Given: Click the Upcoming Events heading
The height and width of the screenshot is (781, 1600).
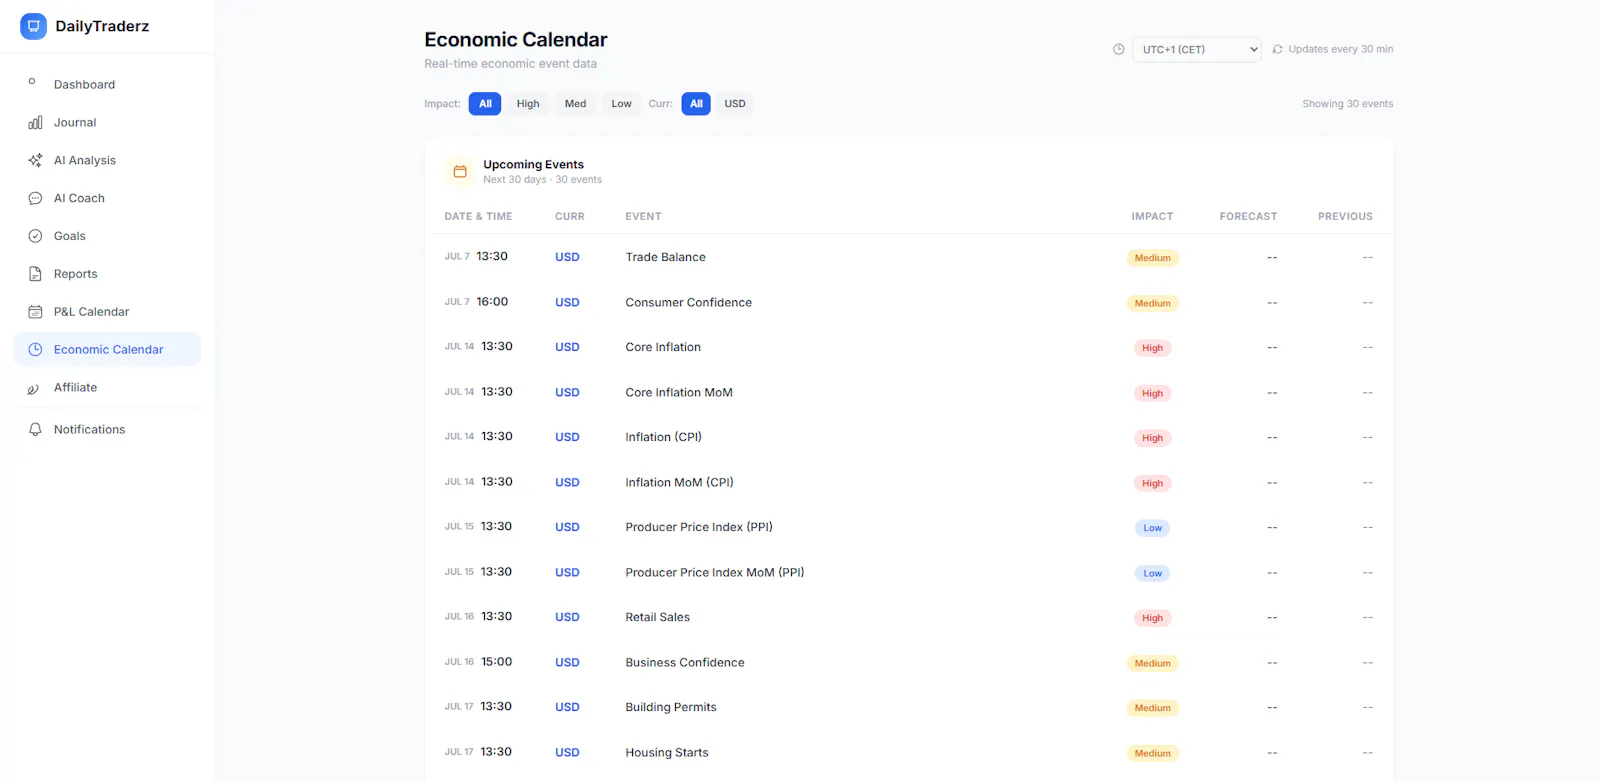Looking at the screenshot, I should pos(533,164).
